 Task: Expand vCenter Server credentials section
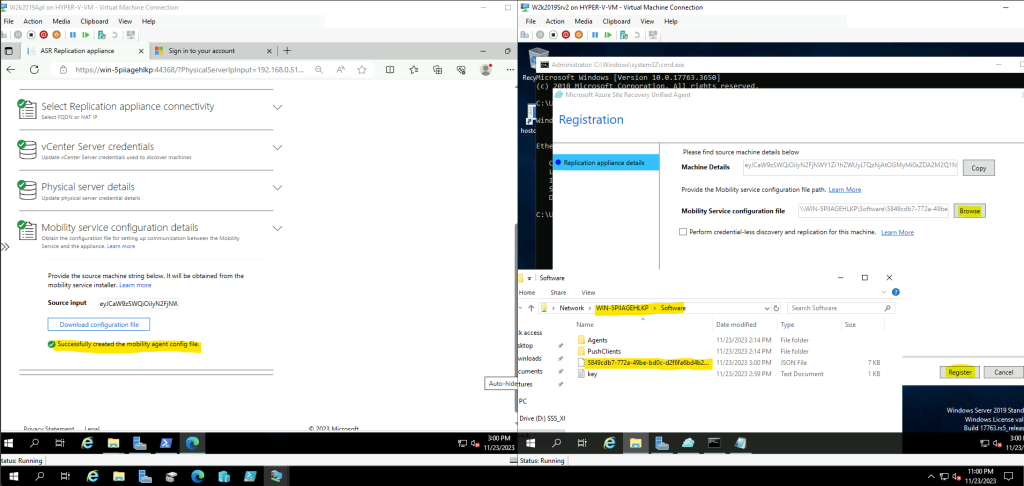pyautogui.click(x=278, y=148)
